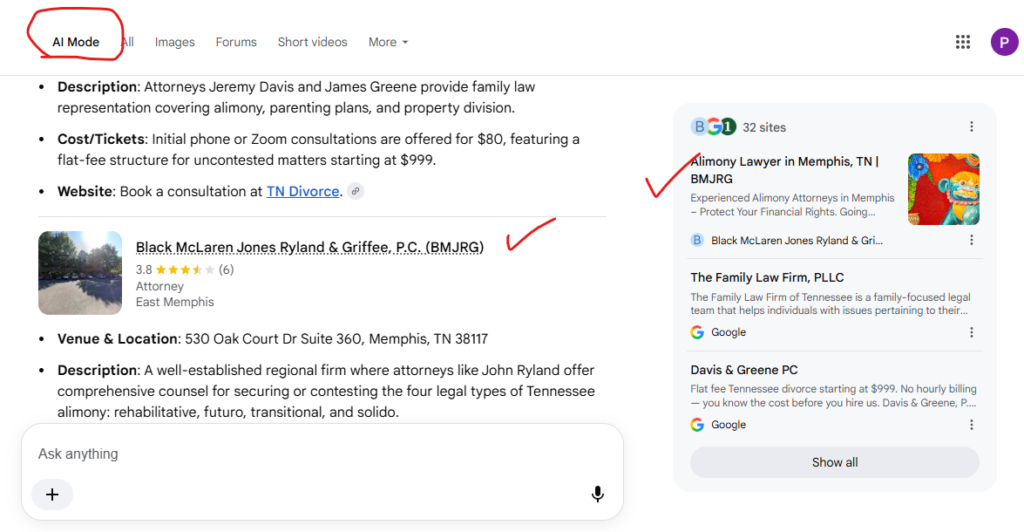
Task: Click the Jeremy Davis and James Greene description
Action: tap(296, 97)
